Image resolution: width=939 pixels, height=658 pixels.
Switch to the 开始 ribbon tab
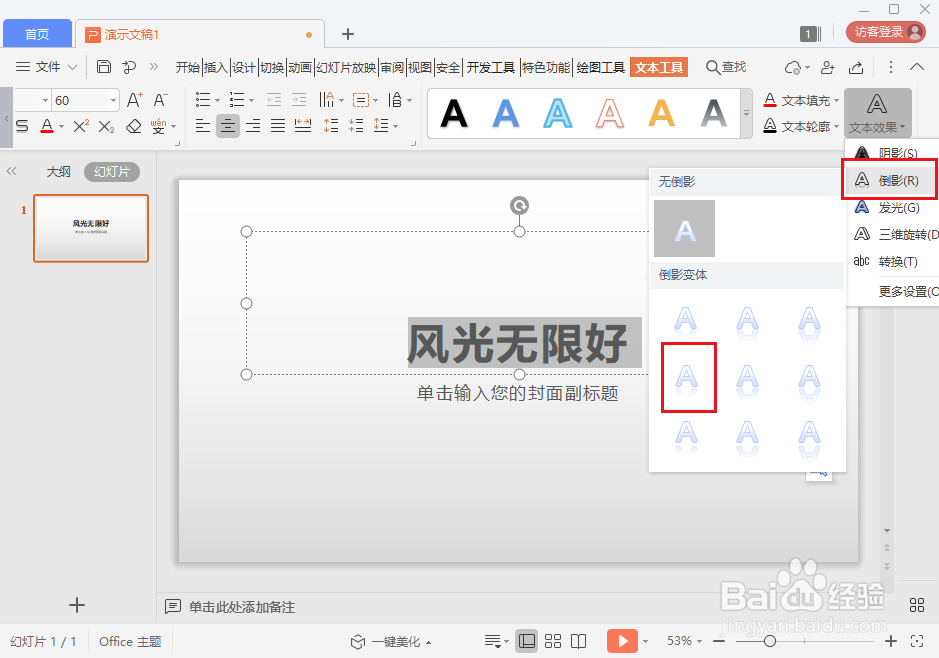tap(188, 67)
